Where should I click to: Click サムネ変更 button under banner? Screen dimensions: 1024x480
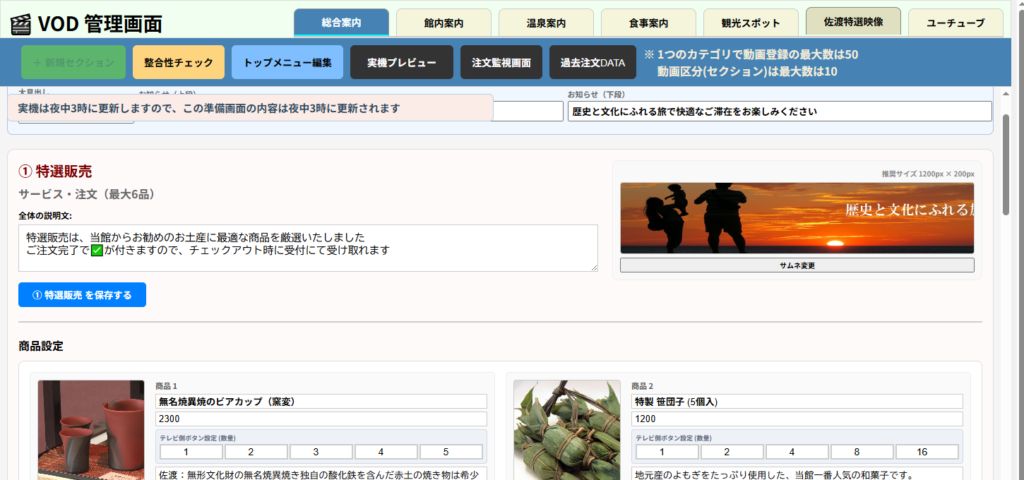pyautogui.click(x=797, y=265)
